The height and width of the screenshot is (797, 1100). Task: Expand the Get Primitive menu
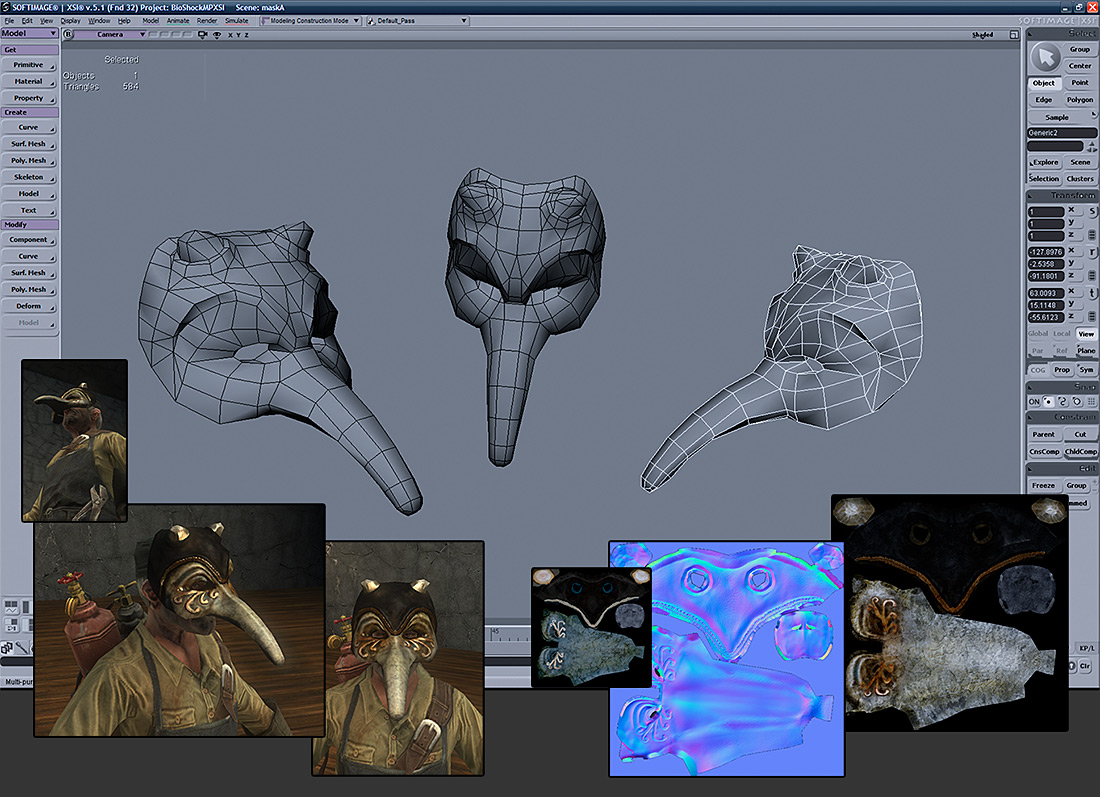pos(29,65)
